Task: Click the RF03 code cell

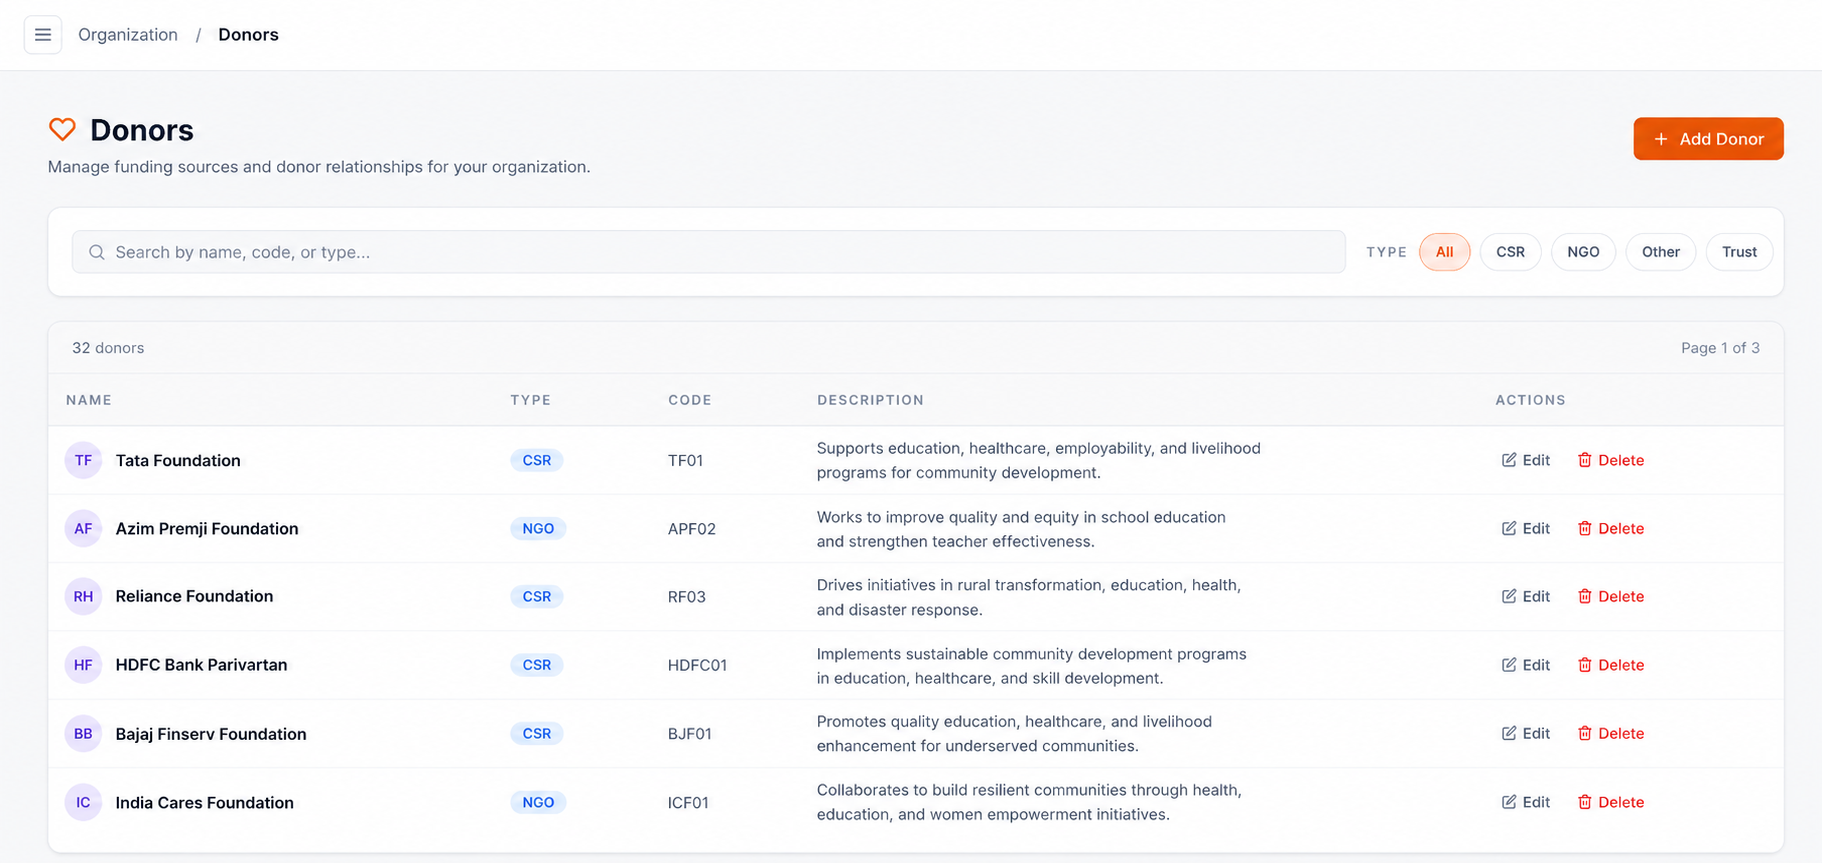Action: (687, 597)
